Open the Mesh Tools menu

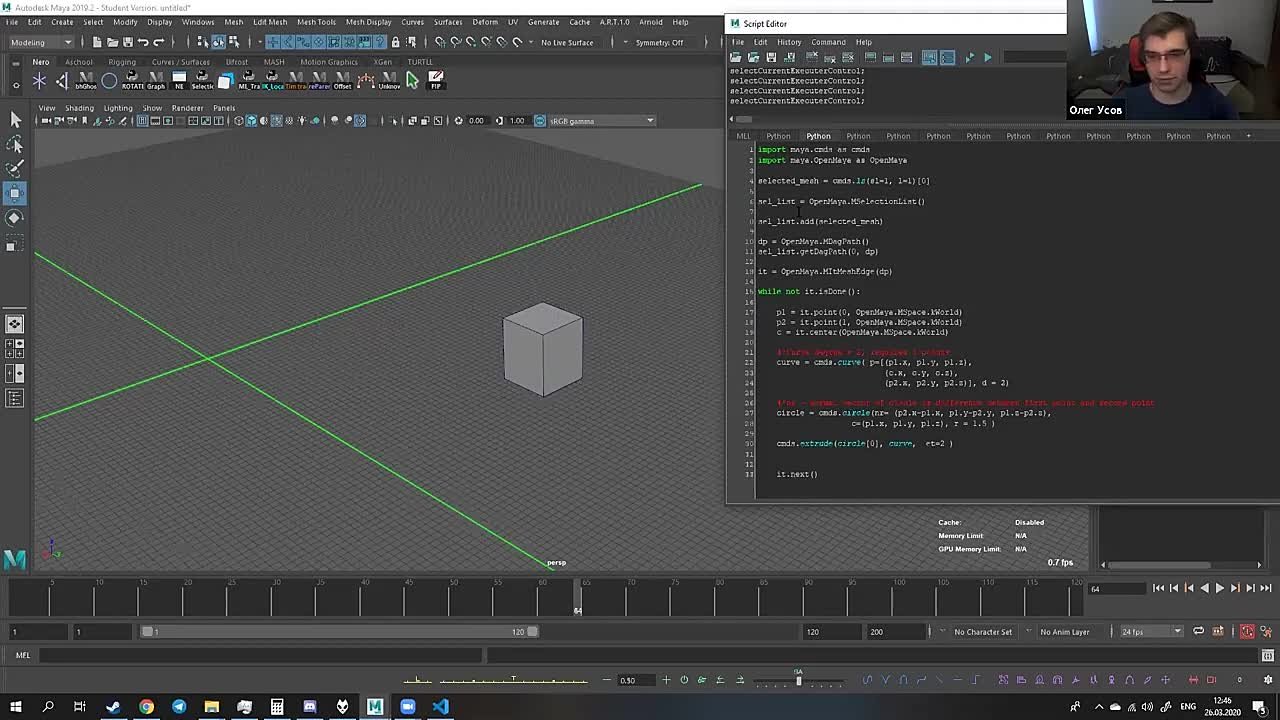pos(316,22)
